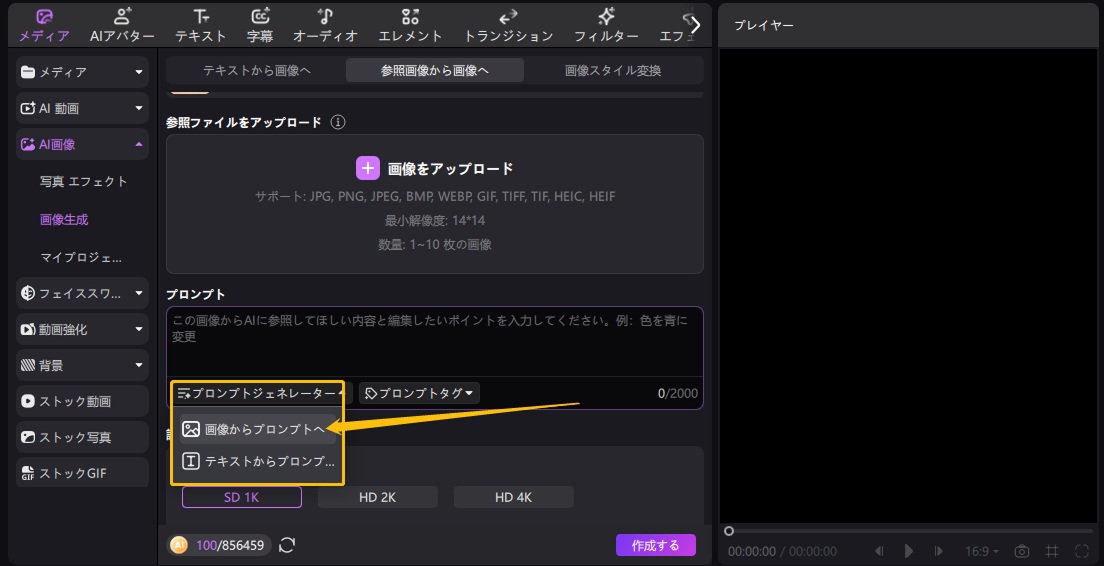Viewport: 1104px width, 566px height.
Task: Open the 16:9 aspect ratio dropdown
Action: pyautogui.click(x=981, y=551)
